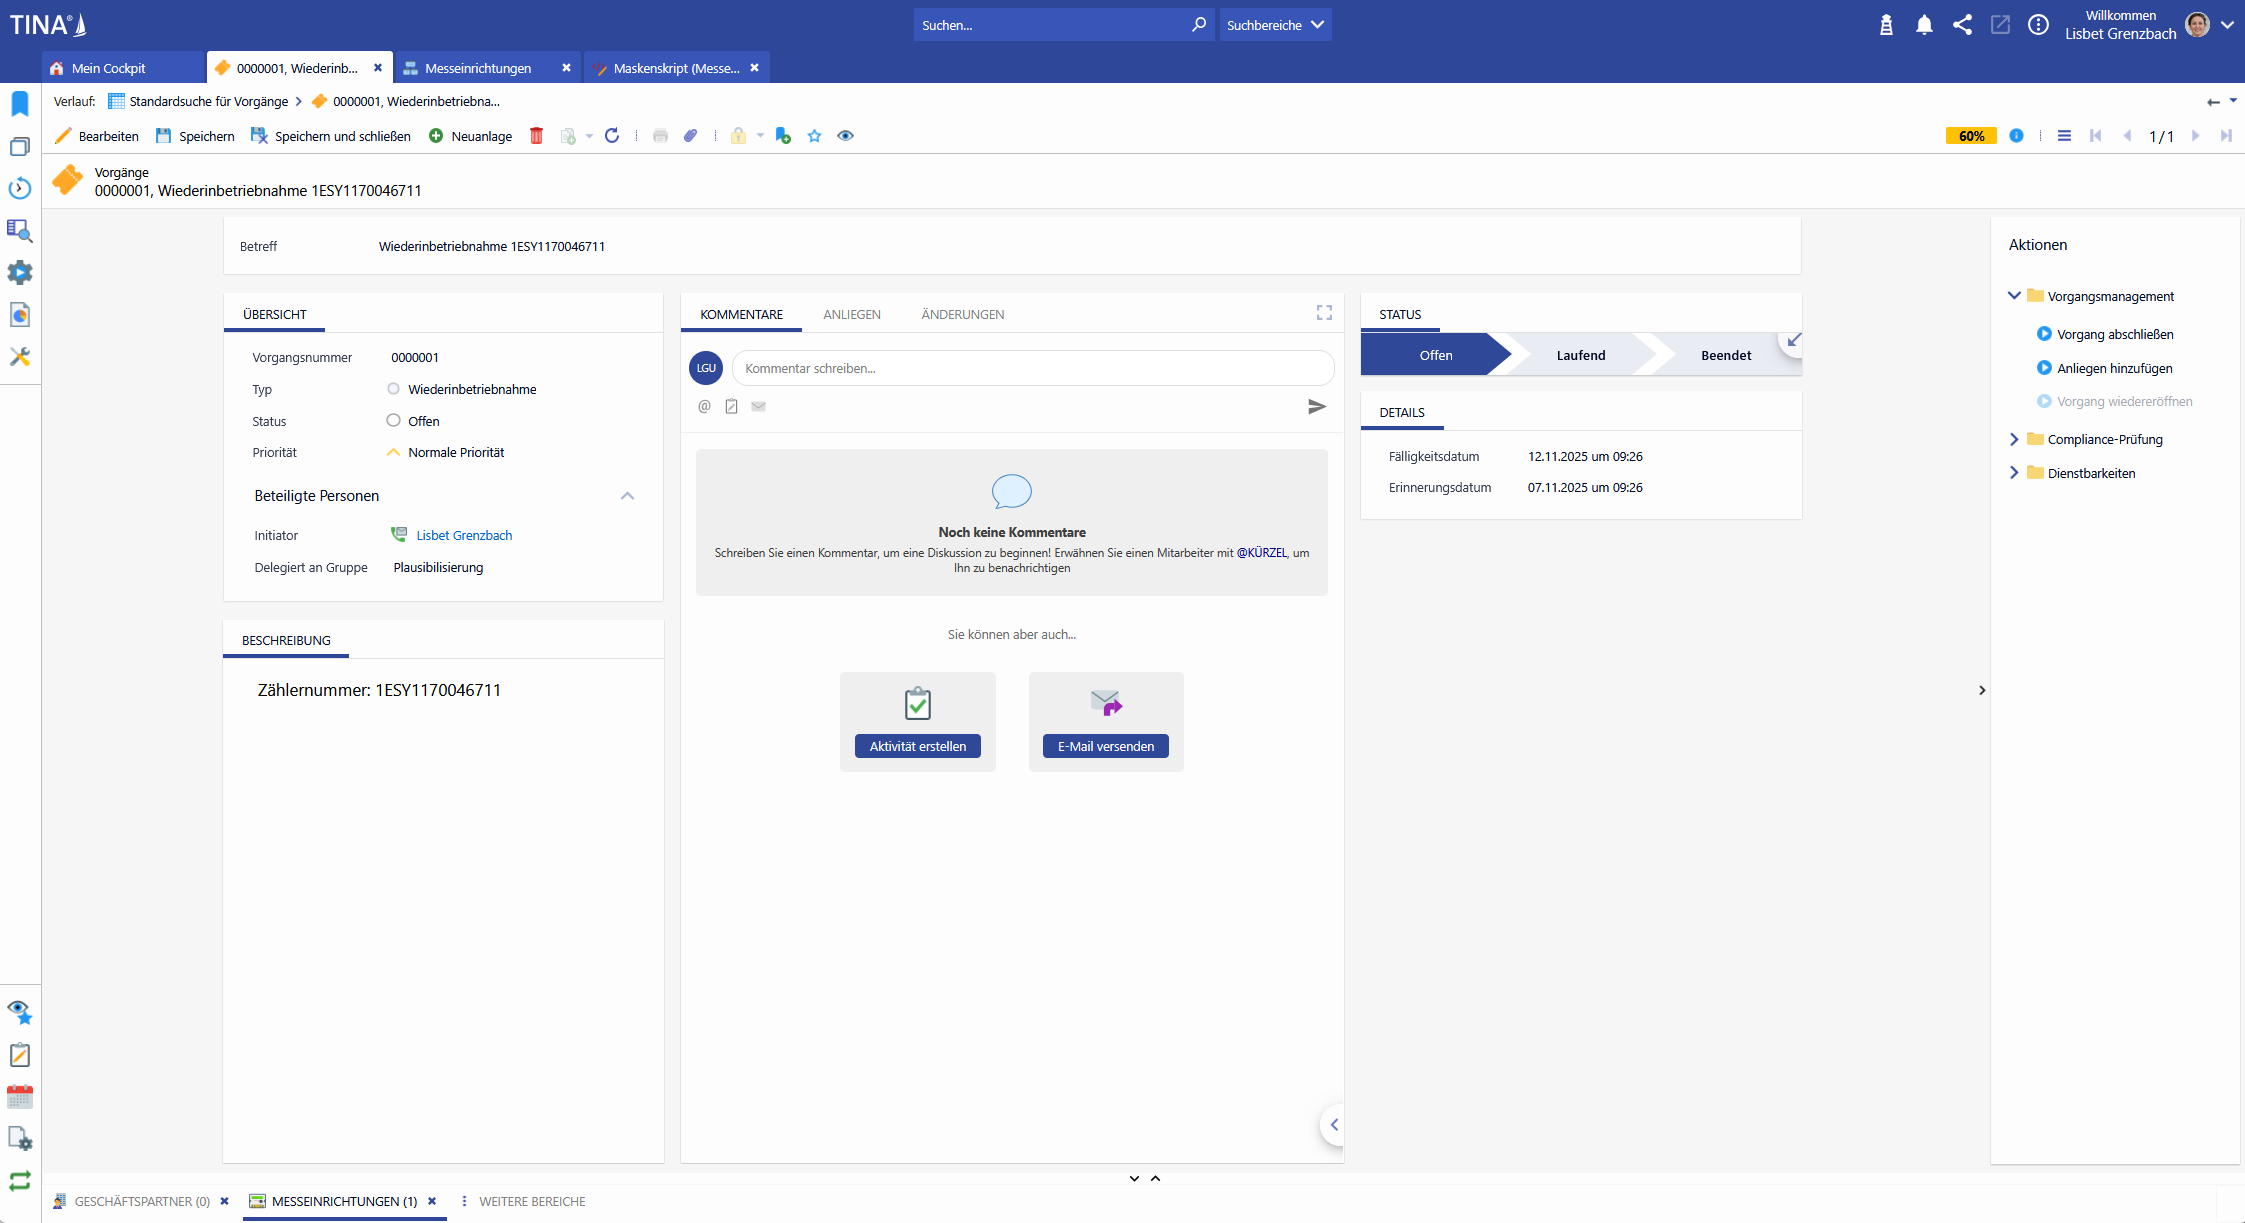Collapse the Beteiligte Personen section
The height and width of the screenshot is (1223, 2245).
[627, 496]
